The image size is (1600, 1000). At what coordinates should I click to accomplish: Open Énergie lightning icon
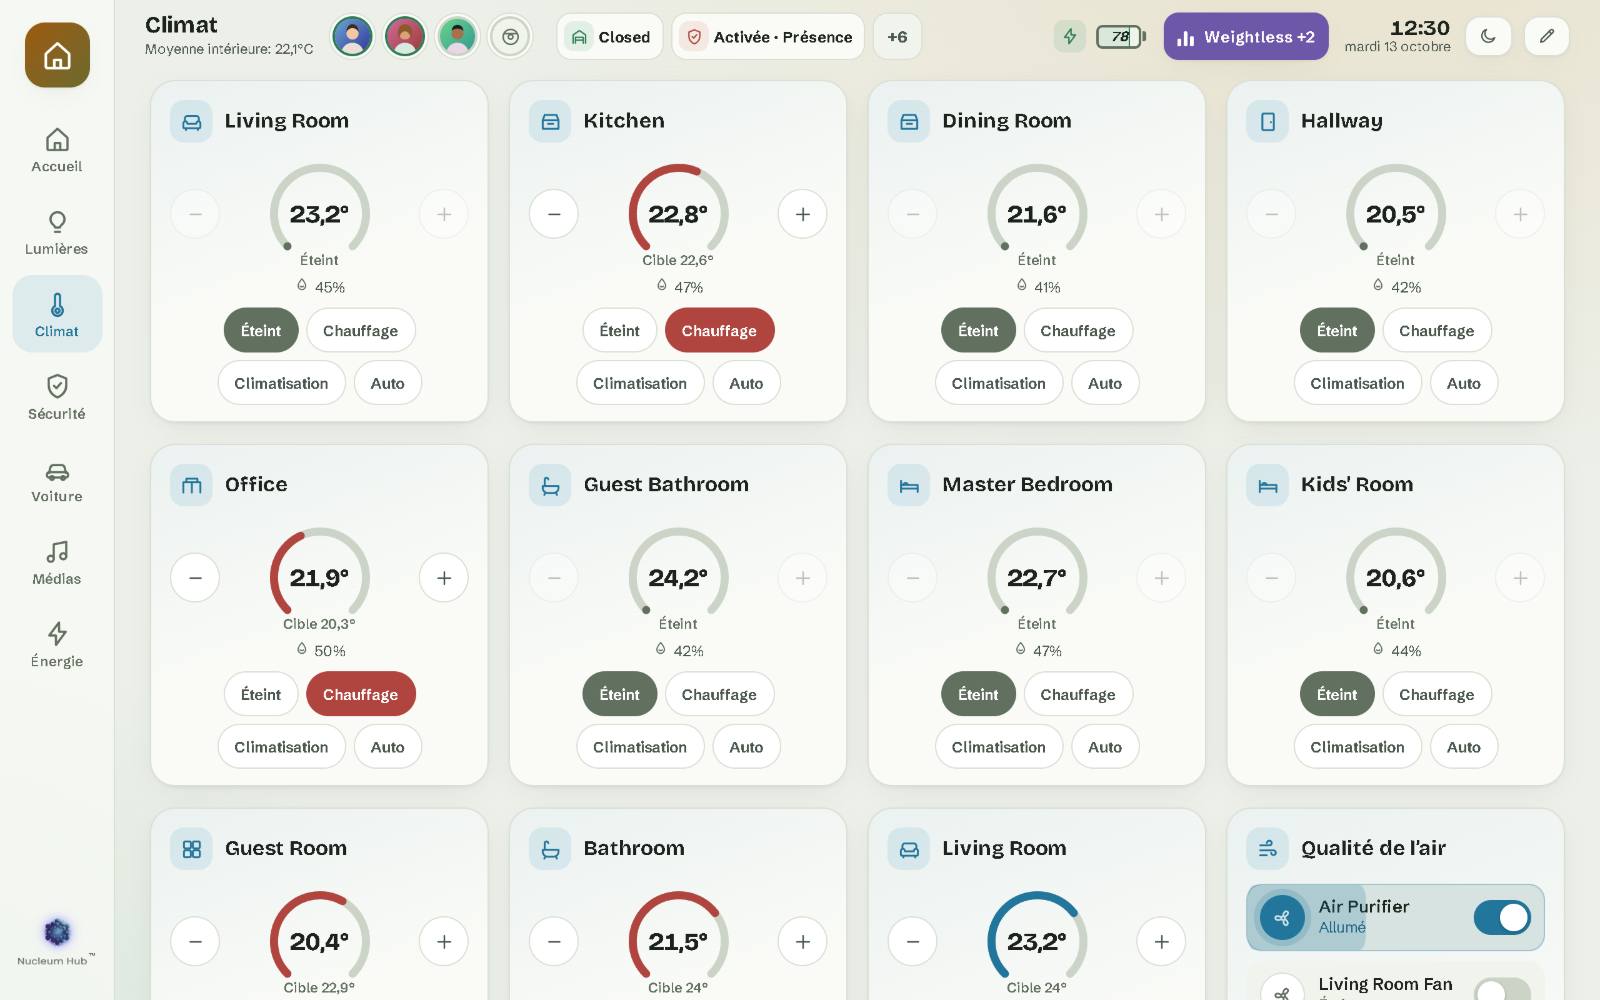click(57, 633)
